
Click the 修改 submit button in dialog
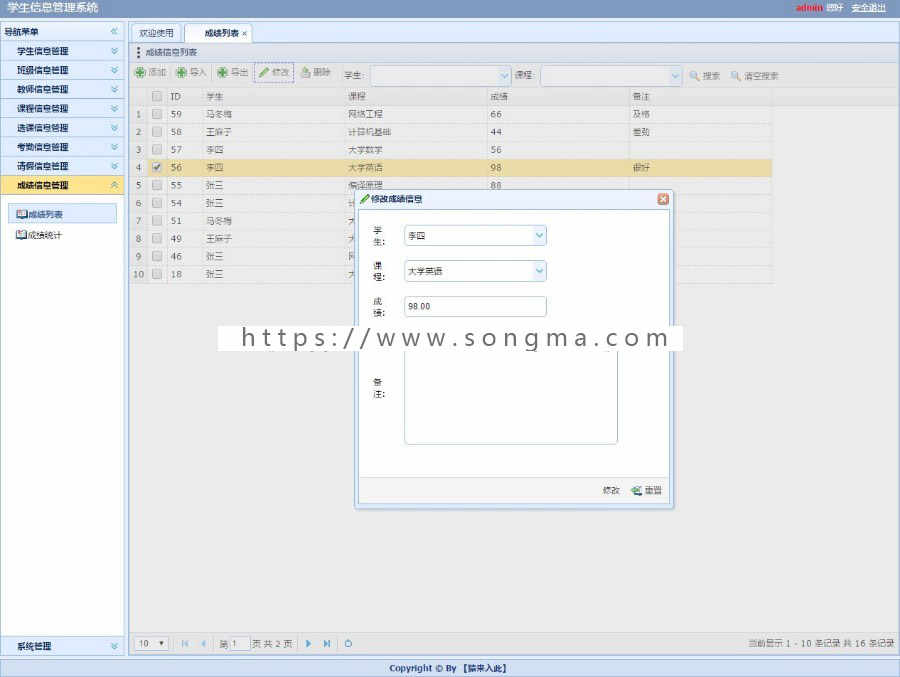click(x=611, y=490)
